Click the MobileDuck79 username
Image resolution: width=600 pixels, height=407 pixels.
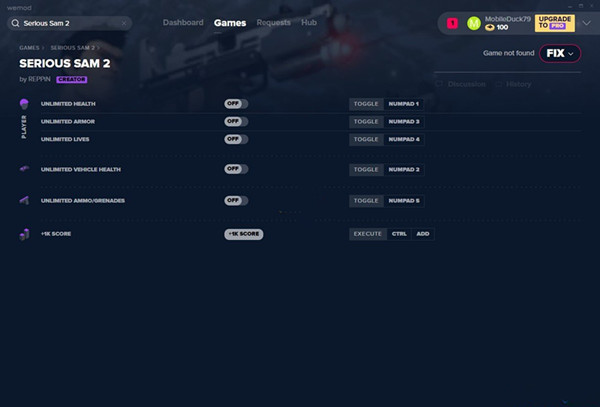click(x=508, y=19)
